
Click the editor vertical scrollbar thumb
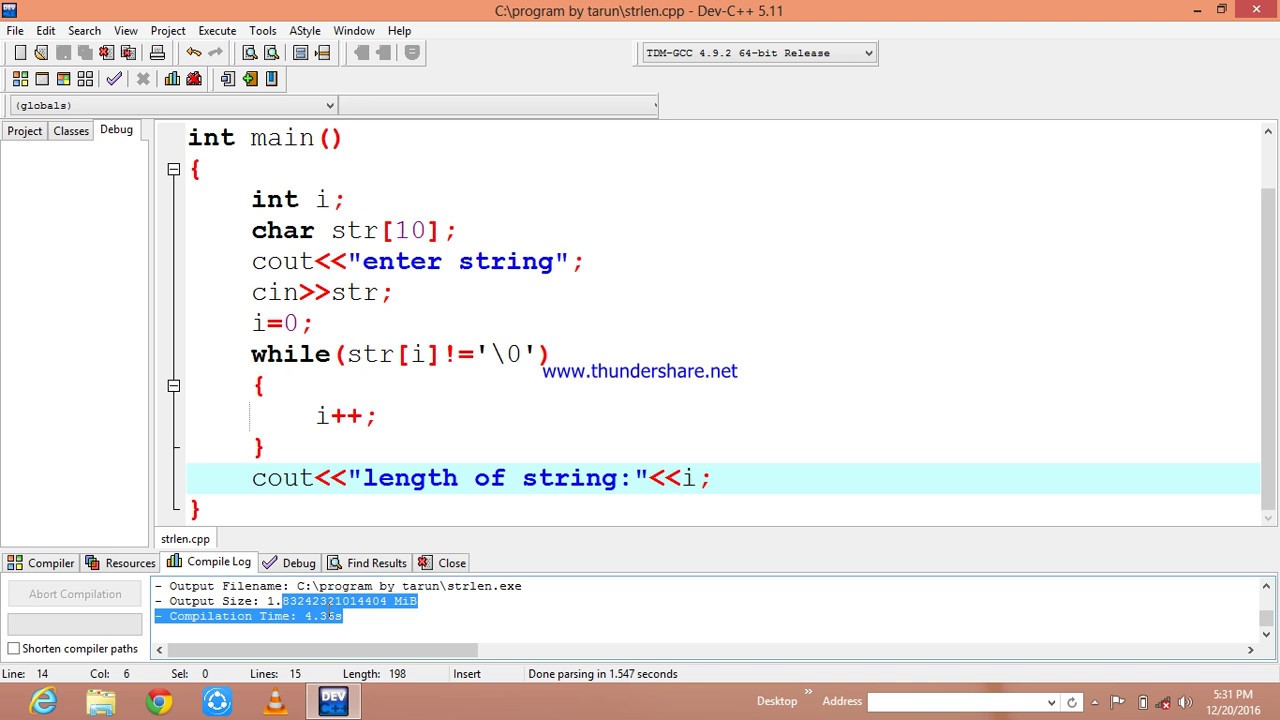[1268, 348]
